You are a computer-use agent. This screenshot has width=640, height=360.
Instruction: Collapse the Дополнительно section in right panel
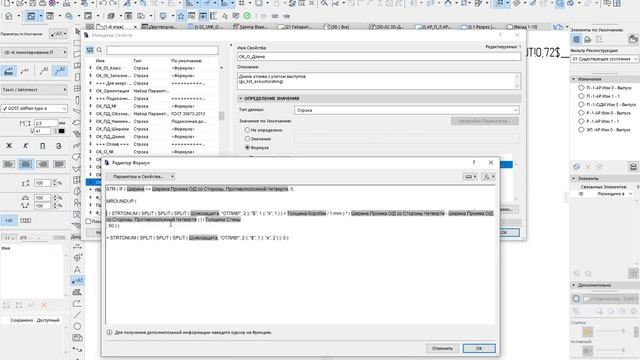coord(573,285)
